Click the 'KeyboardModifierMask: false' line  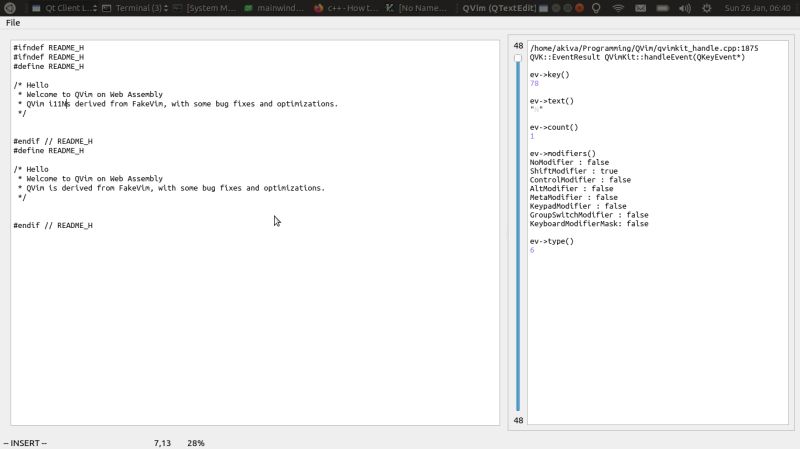coord(589,223)
